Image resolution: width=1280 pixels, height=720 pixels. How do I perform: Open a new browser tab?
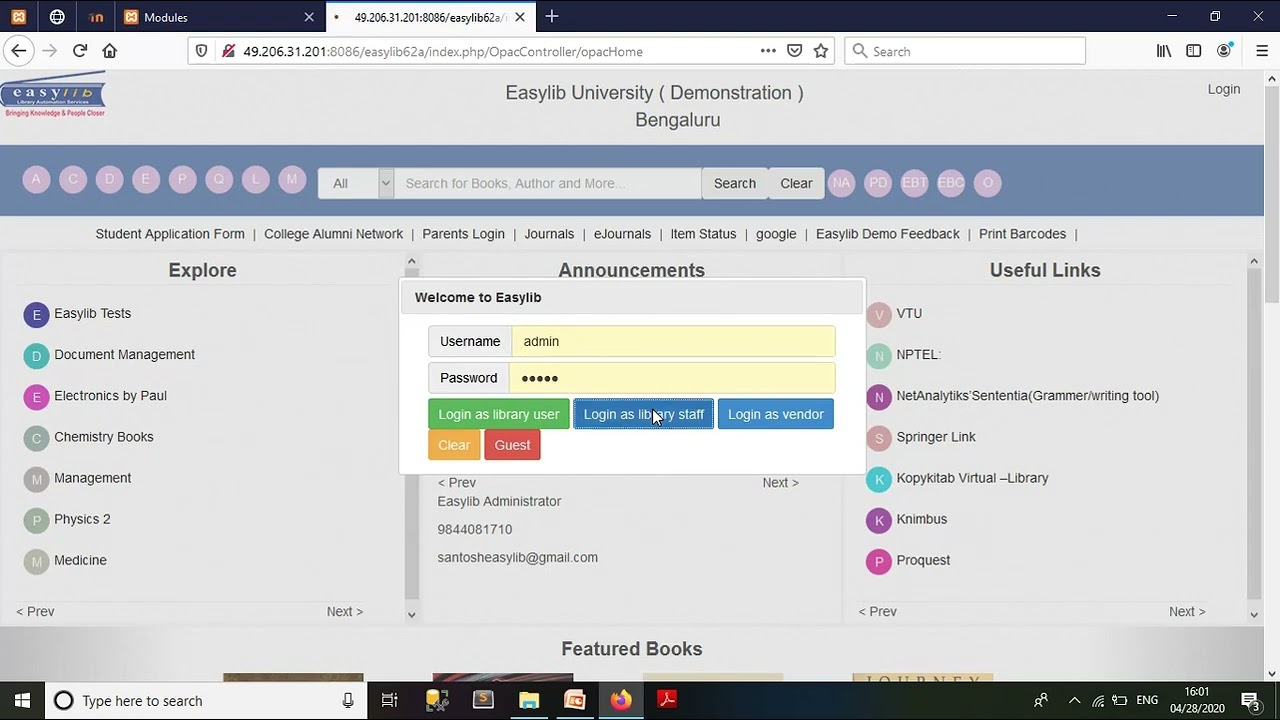tap(552, 17)
